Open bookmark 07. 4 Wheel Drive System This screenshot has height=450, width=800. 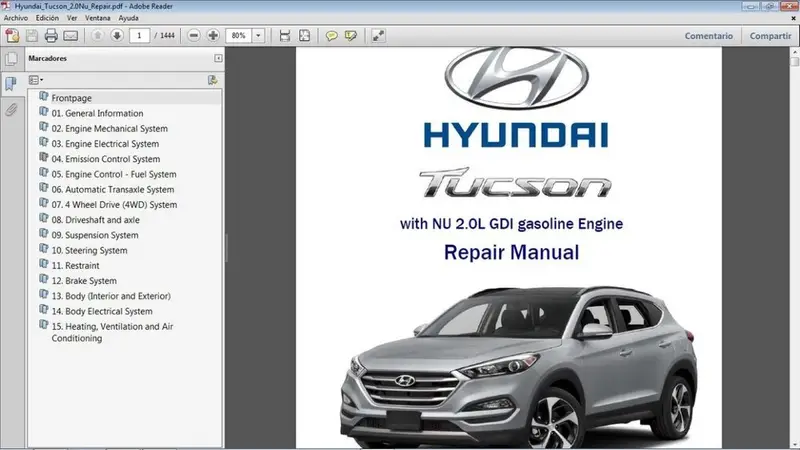point(114,205)
